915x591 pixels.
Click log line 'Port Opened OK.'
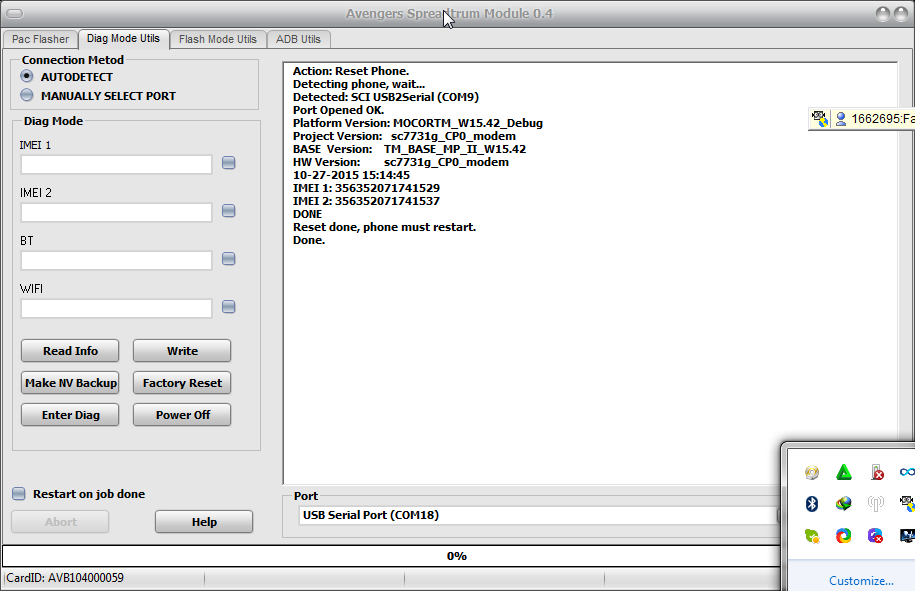coord(338,110)
